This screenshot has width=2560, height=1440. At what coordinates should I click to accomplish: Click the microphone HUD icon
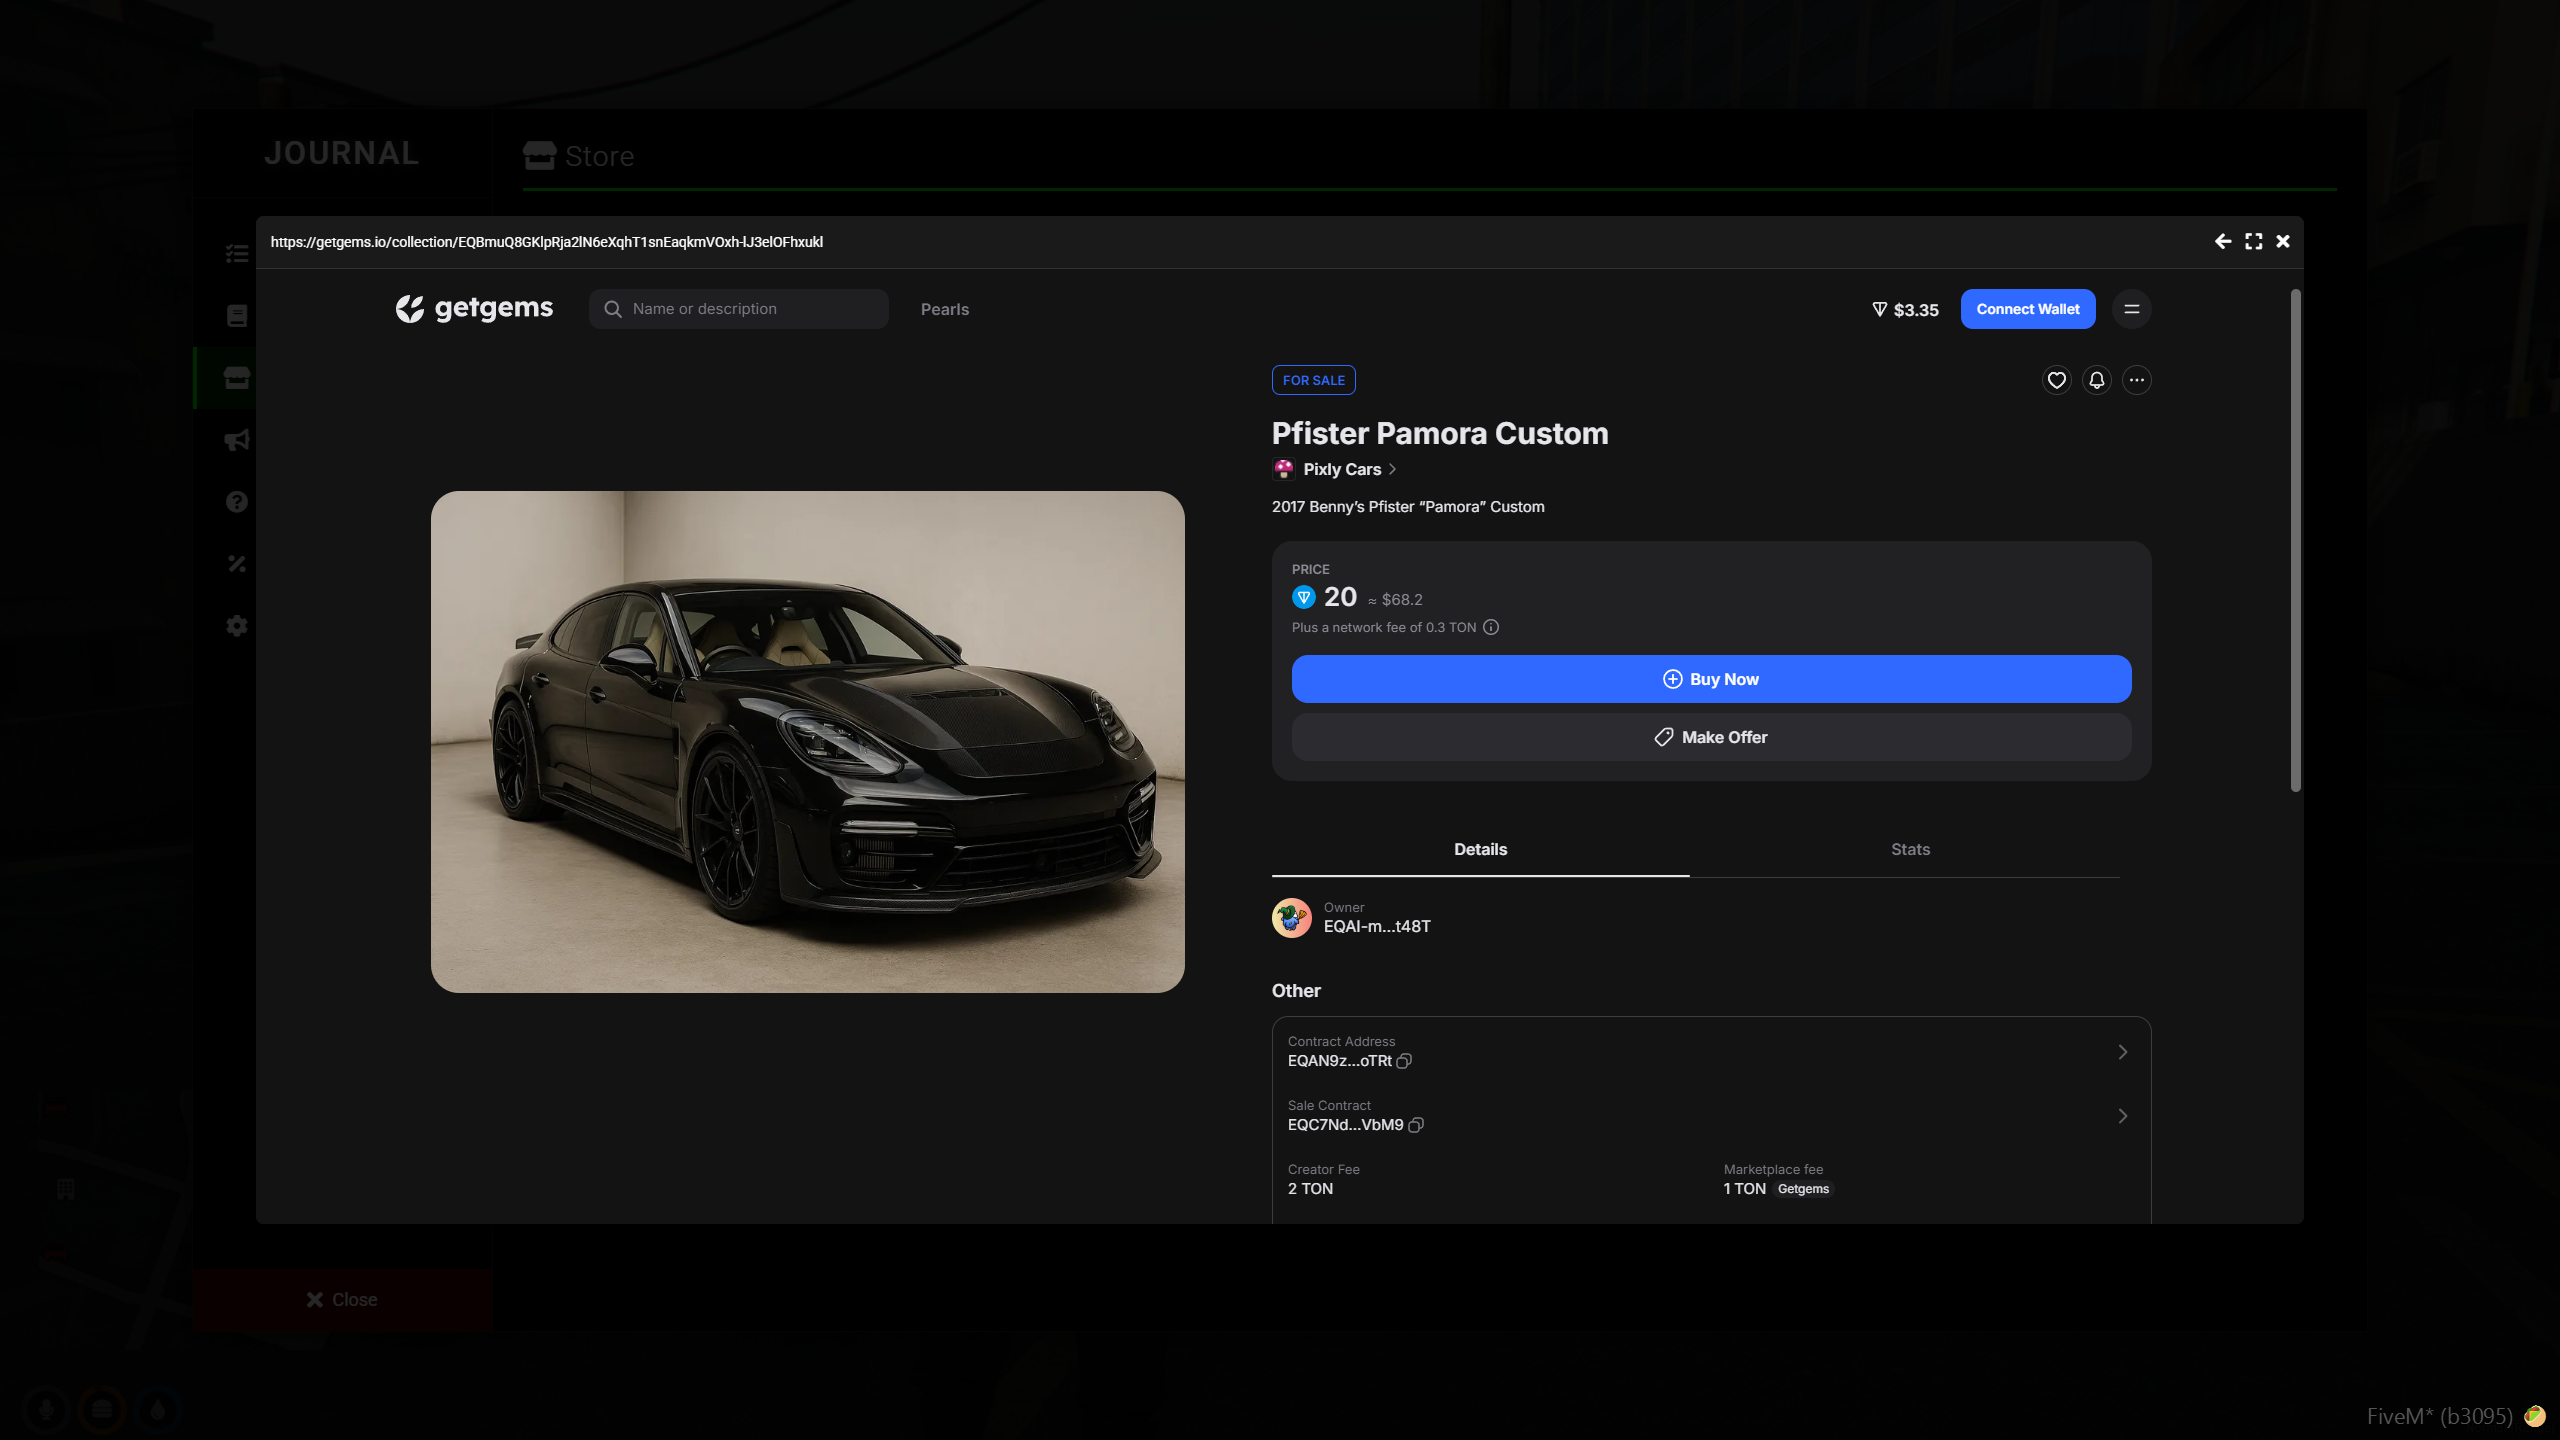pyautogui.click(x=45, y=1410)
